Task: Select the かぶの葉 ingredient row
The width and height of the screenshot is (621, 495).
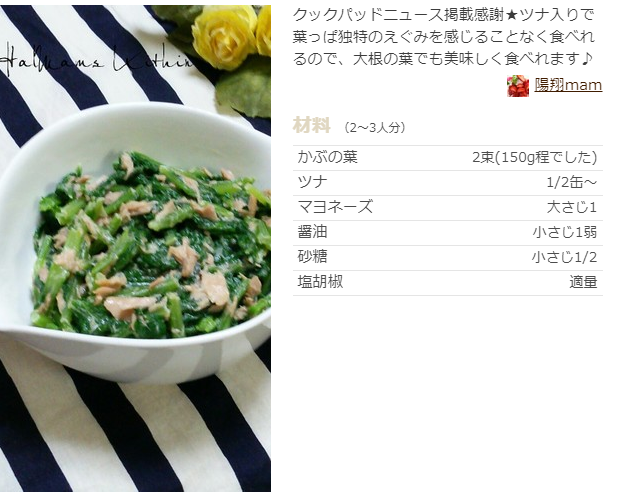Action: coord(448,158)
